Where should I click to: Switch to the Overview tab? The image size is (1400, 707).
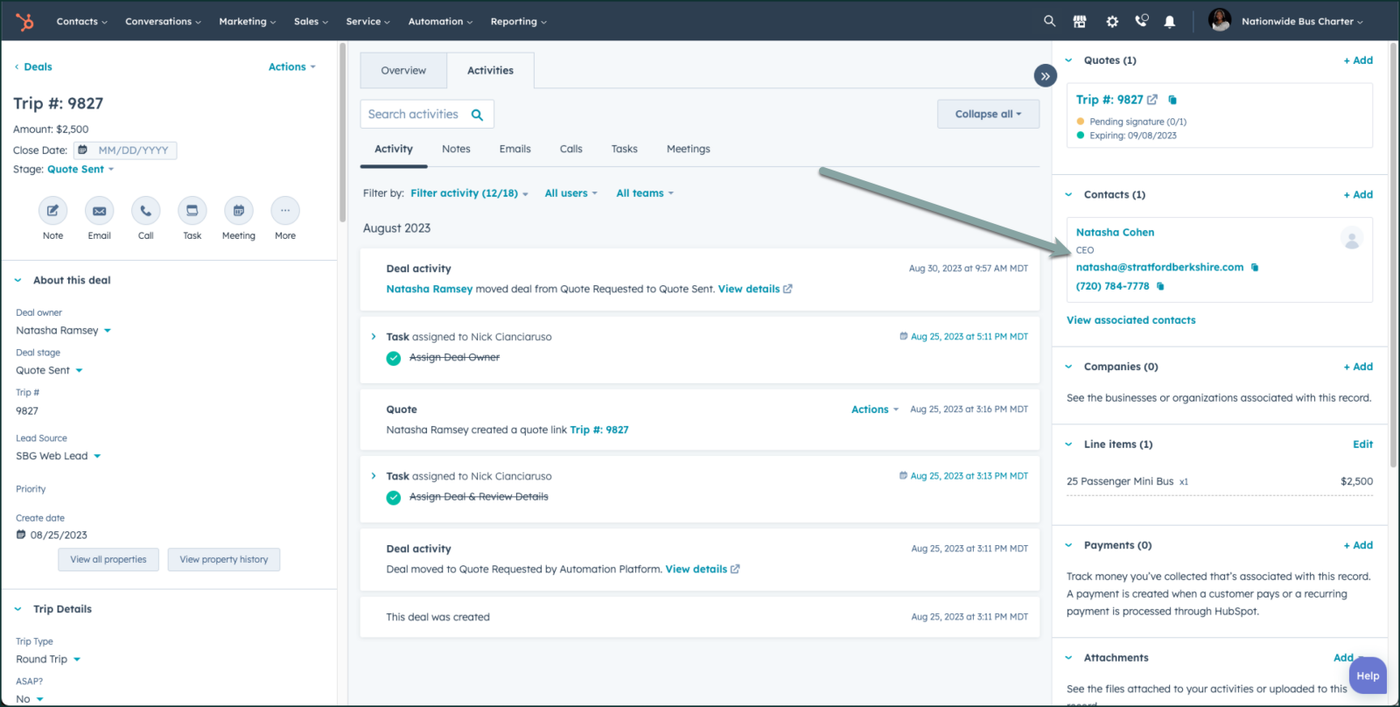point(403,71)
